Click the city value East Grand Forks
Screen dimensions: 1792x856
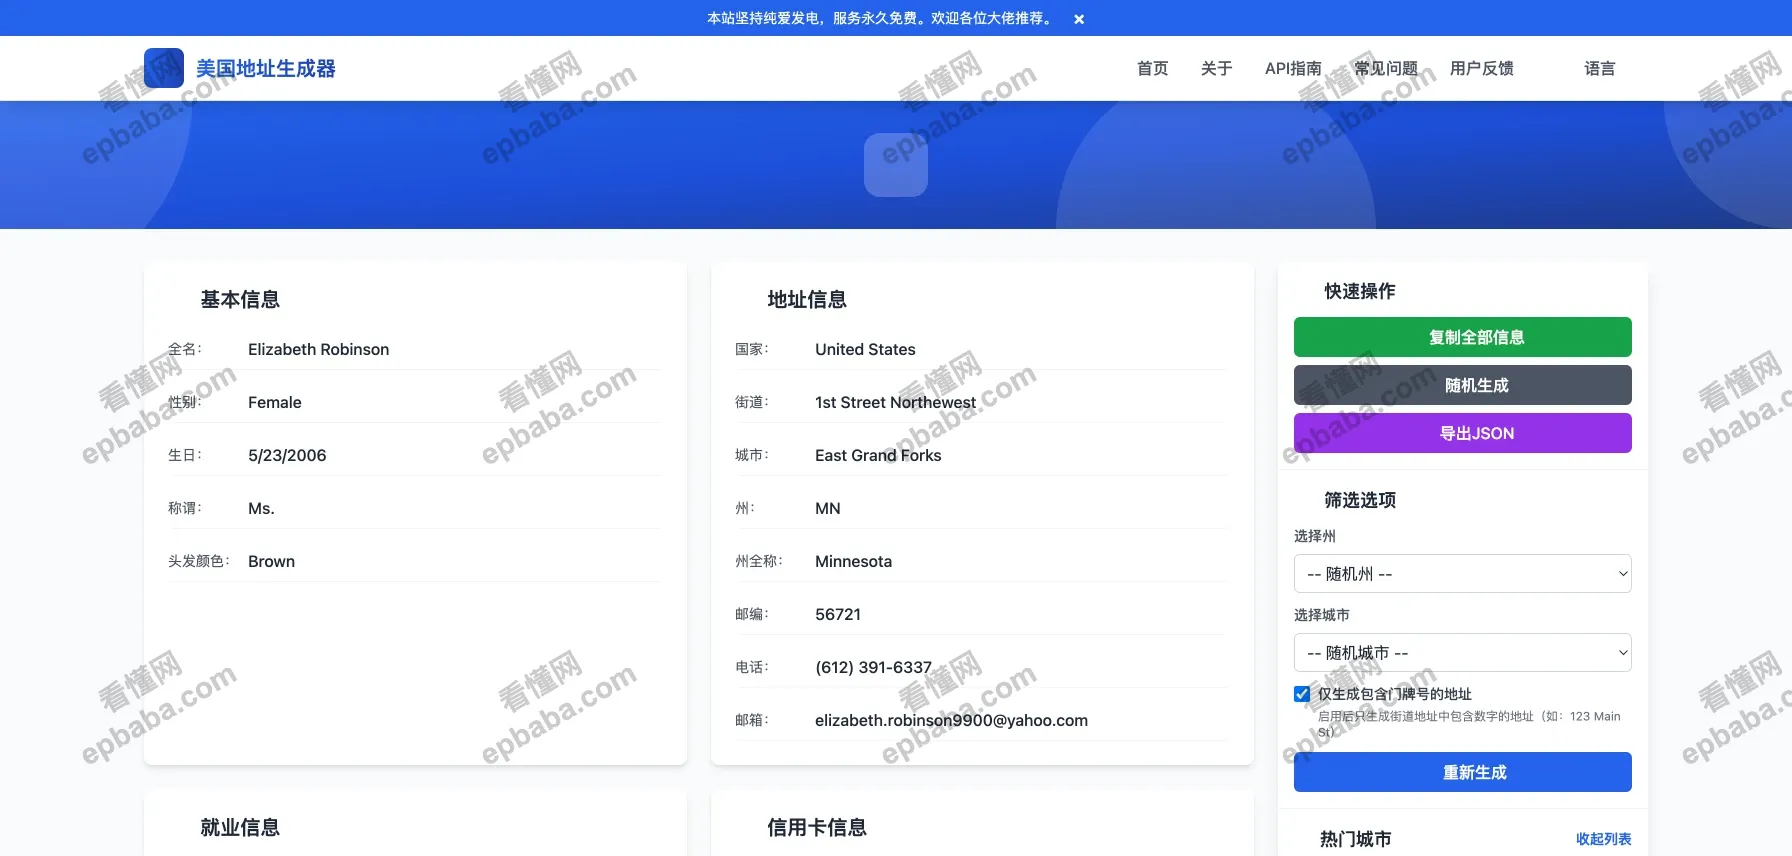[x=878, y=455]
